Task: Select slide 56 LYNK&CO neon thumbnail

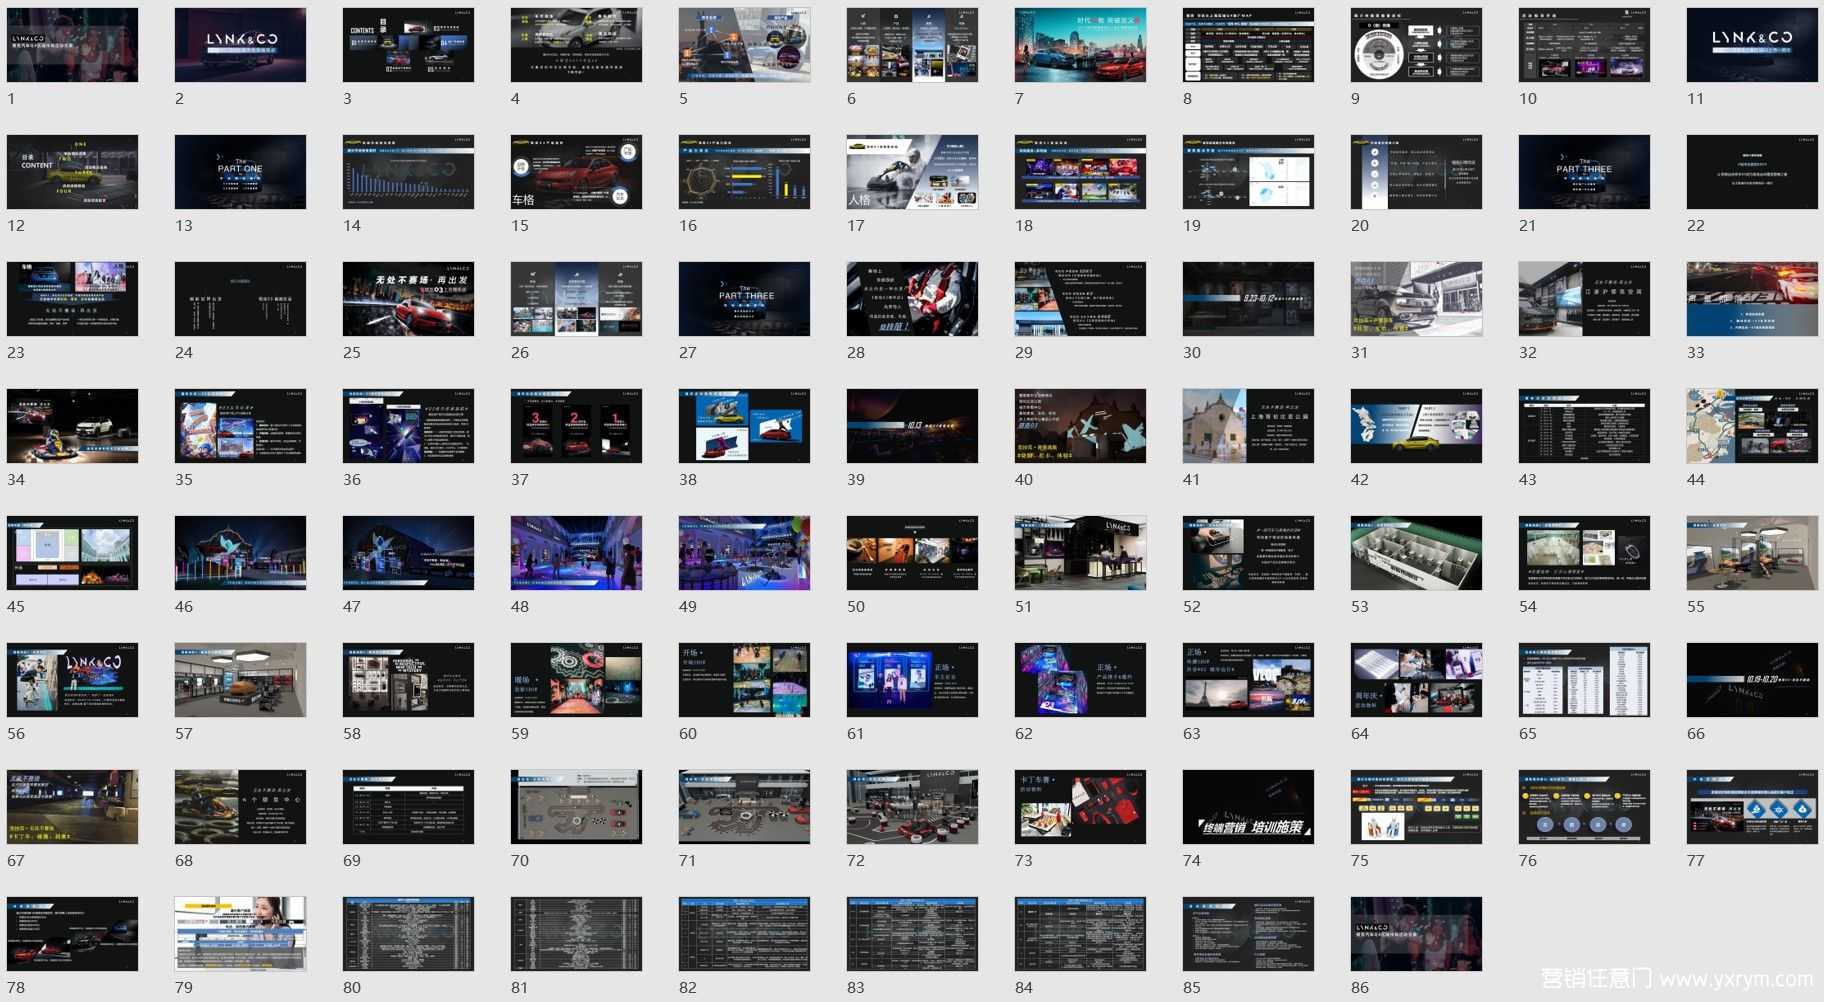Action: click(x=72, y=680)
